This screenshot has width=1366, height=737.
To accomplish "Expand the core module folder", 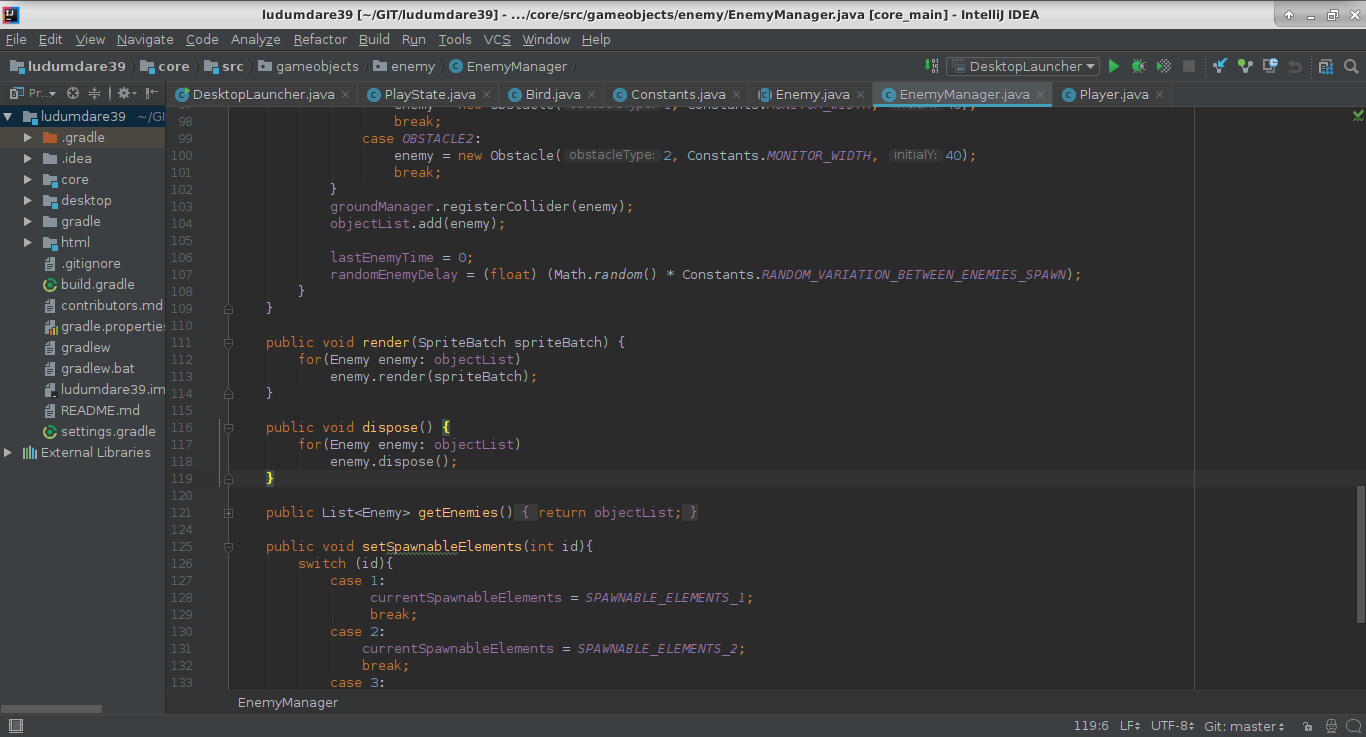I will click(28, 180).
